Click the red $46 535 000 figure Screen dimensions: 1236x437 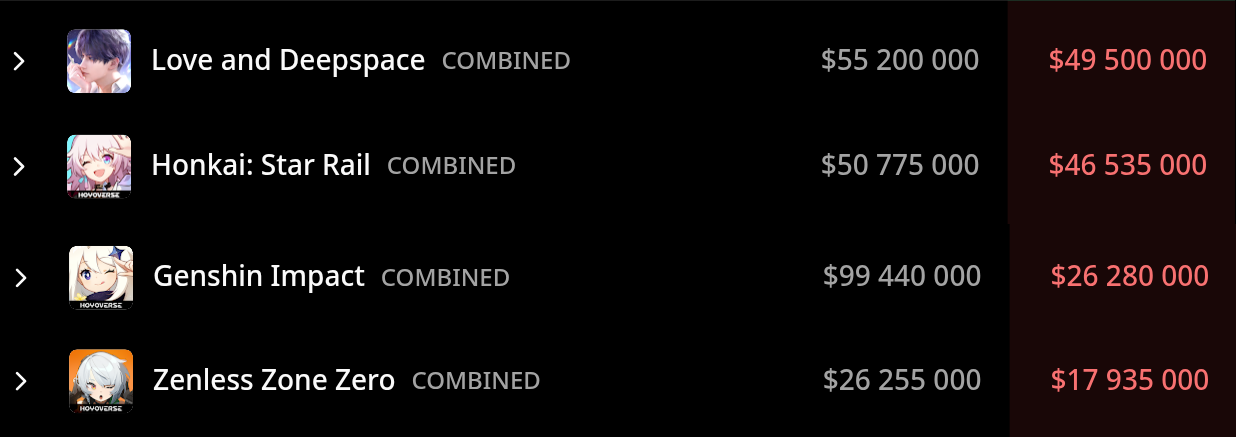[x=1127, y=165]
